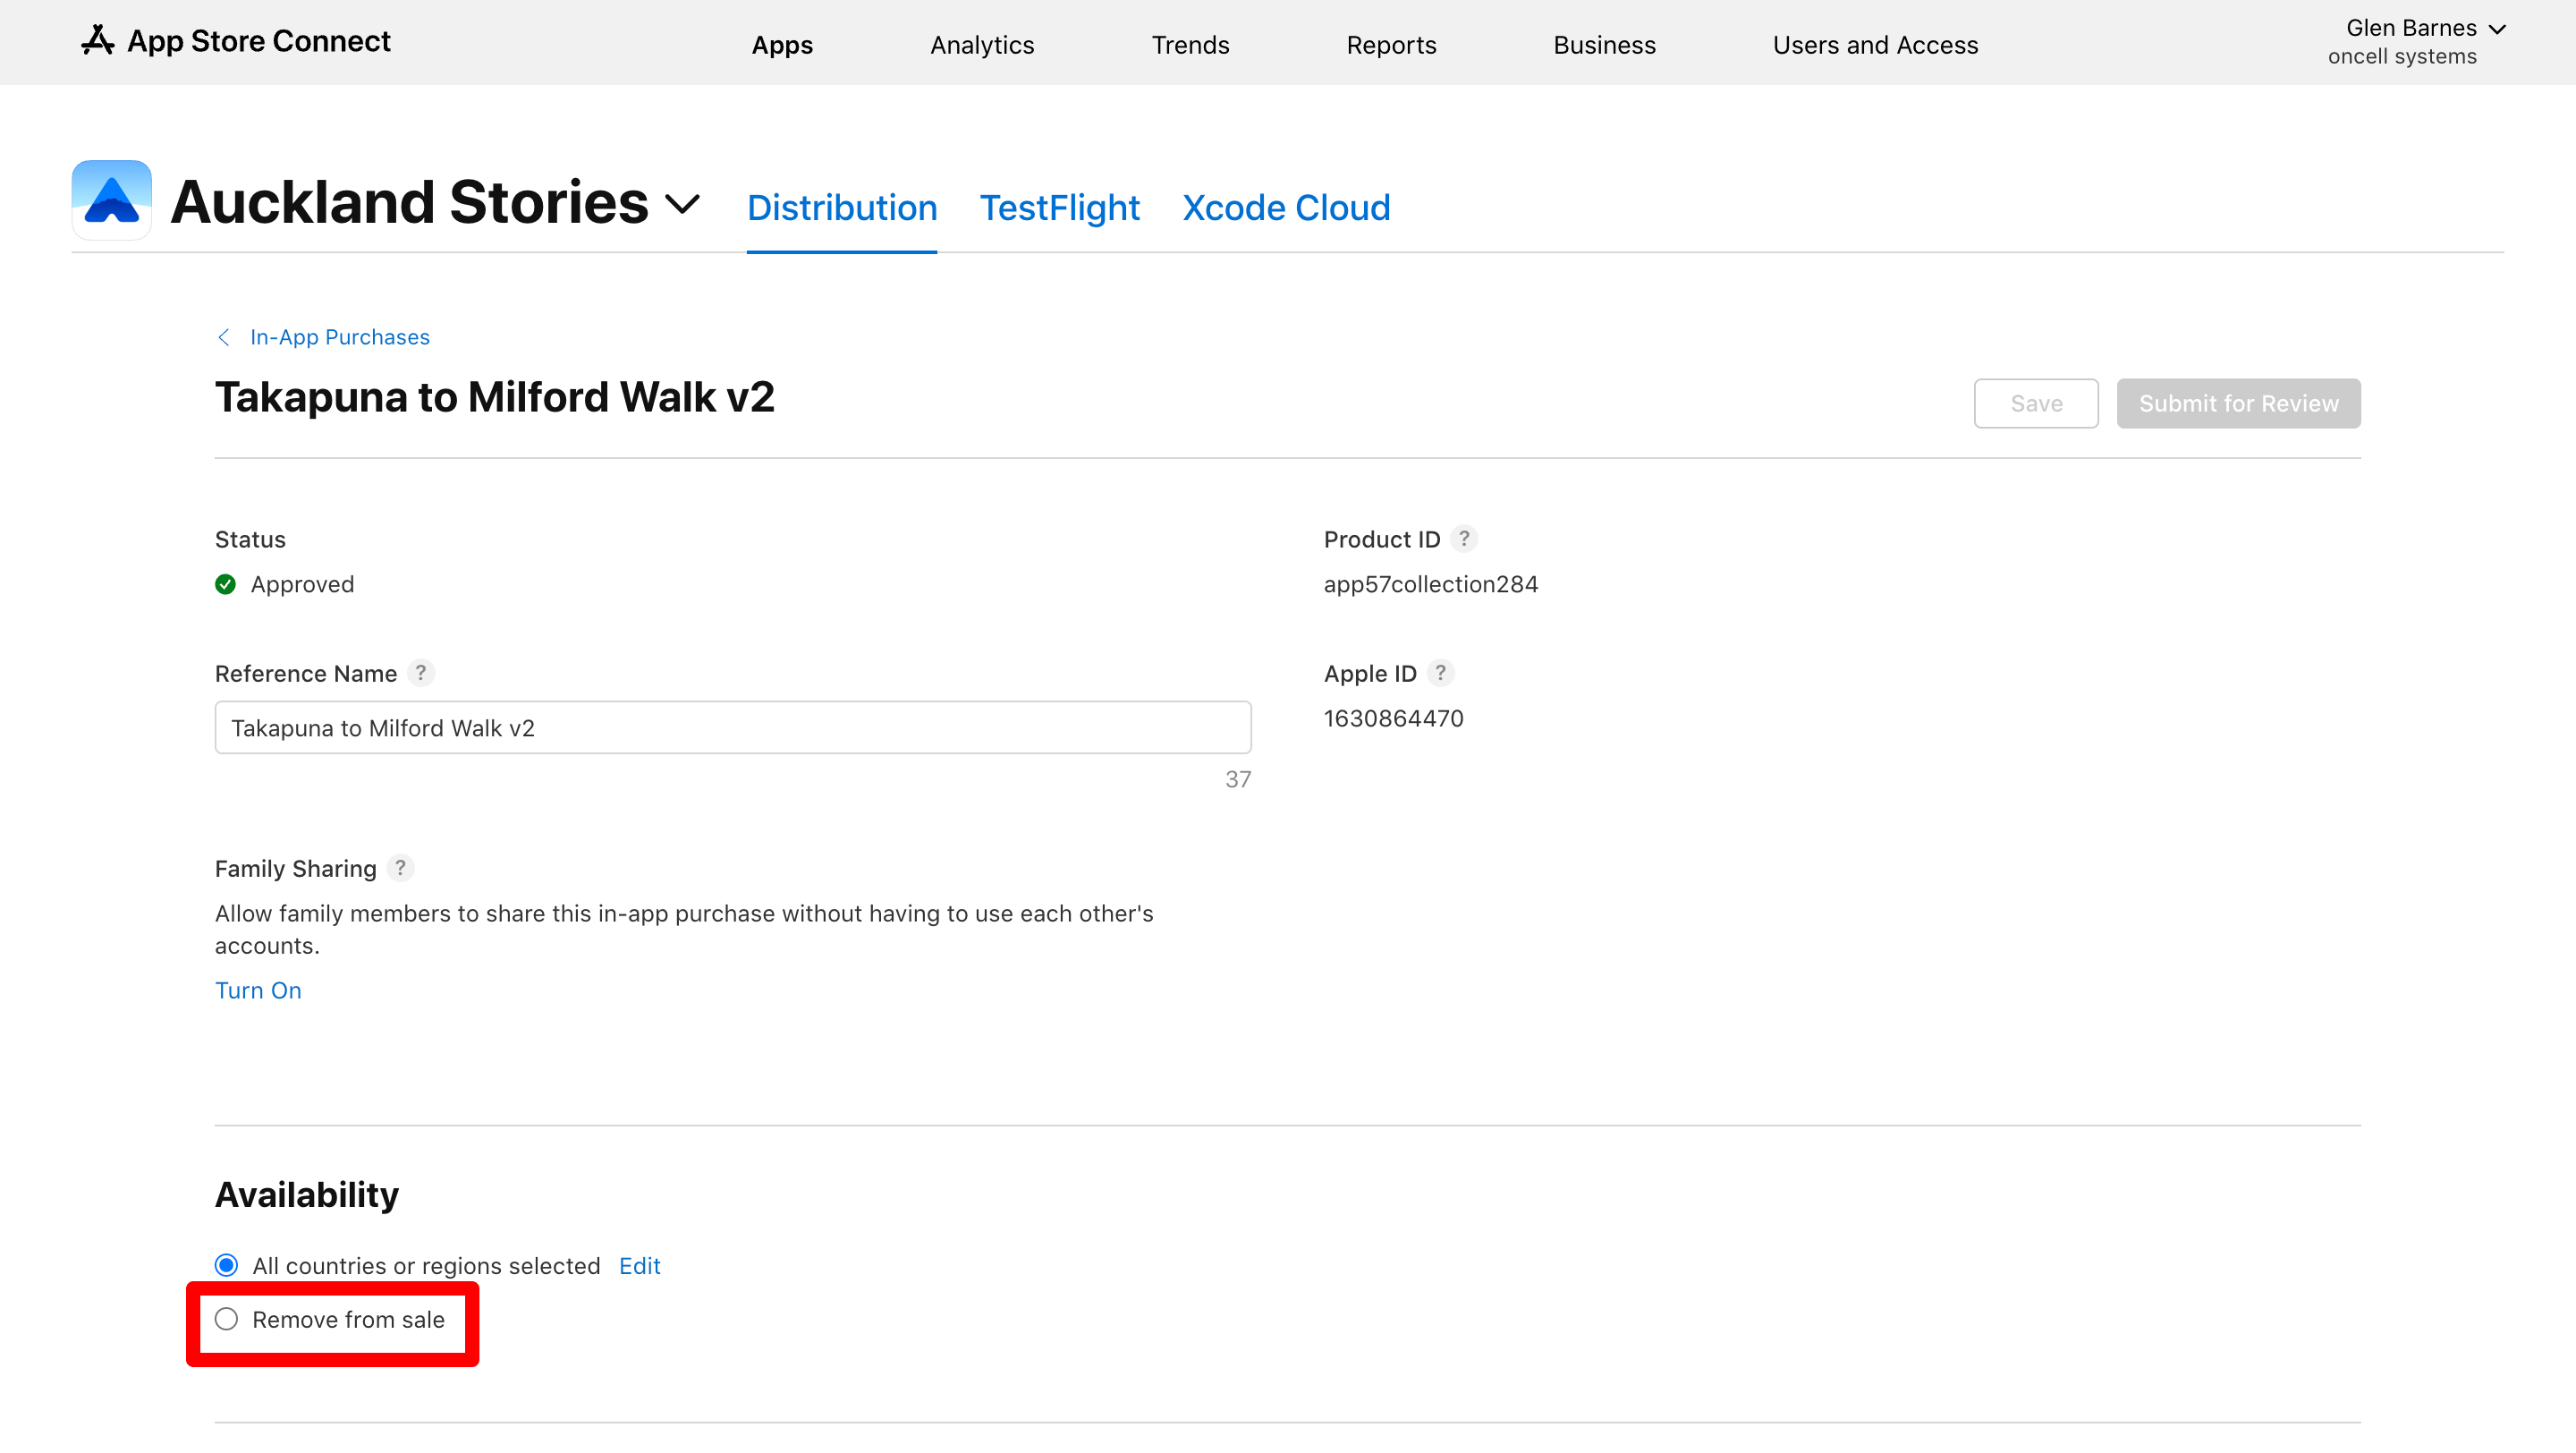
Task: Turn On Family Sharing
Action: (x=258, y=990)
